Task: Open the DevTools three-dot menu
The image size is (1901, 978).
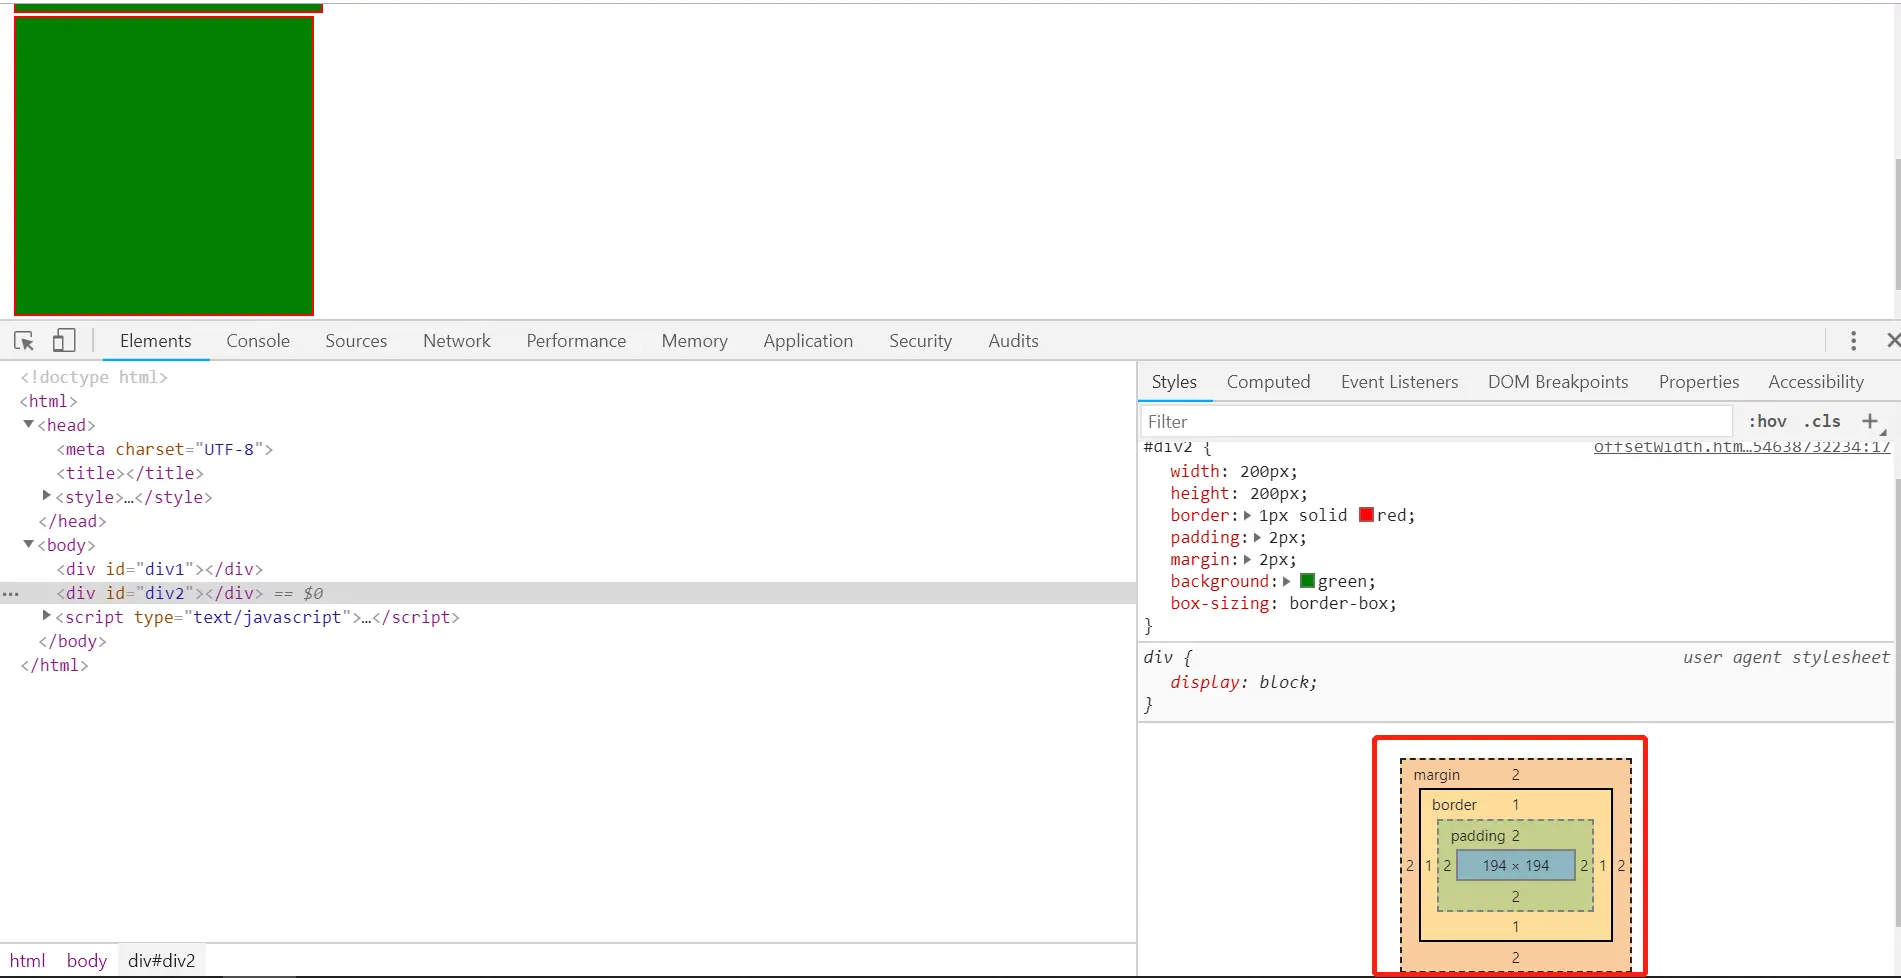Action: pos(1853,341)
